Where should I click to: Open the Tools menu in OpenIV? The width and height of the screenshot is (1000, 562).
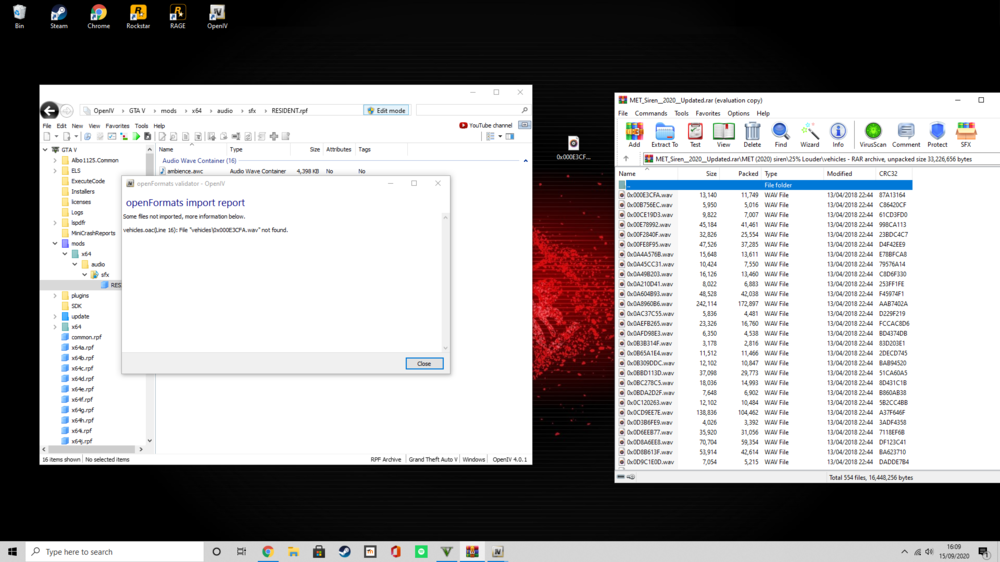(141, 126)
